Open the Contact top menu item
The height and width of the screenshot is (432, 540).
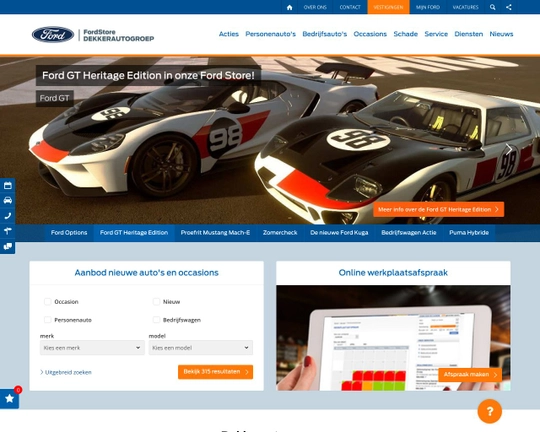tap(350, 7)
